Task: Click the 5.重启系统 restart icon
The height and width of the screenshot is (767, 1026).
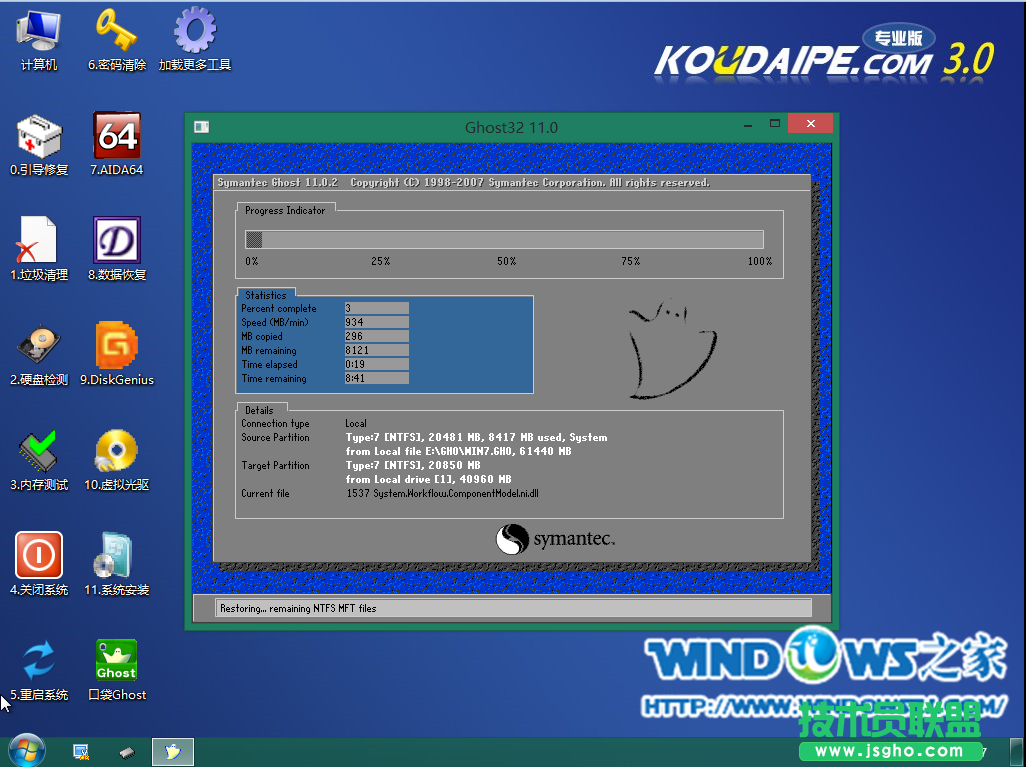Action: (x=39, y=661)
